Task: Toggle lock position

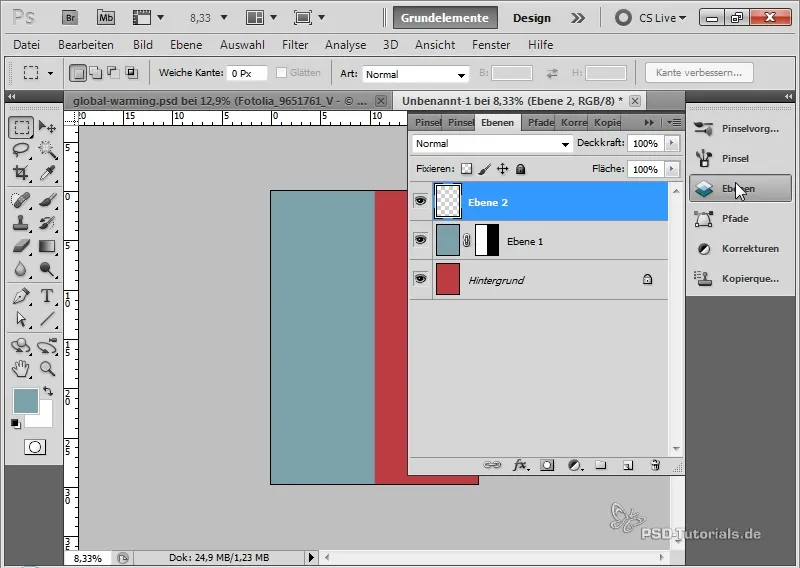Action: point(503,169)
